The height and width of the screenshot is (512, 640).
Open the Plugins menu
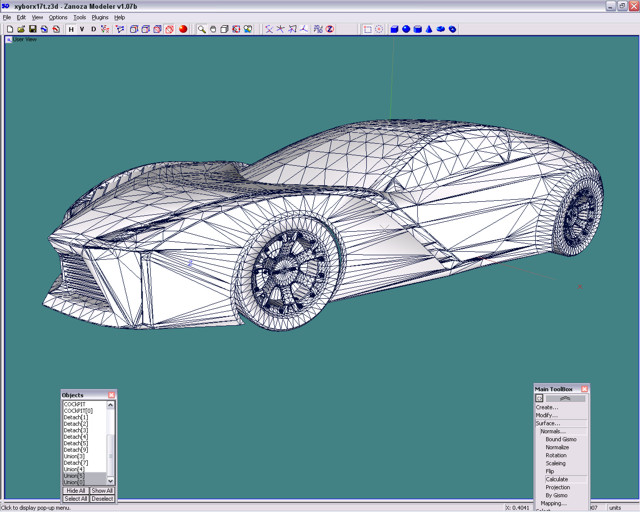click(100, 17)
